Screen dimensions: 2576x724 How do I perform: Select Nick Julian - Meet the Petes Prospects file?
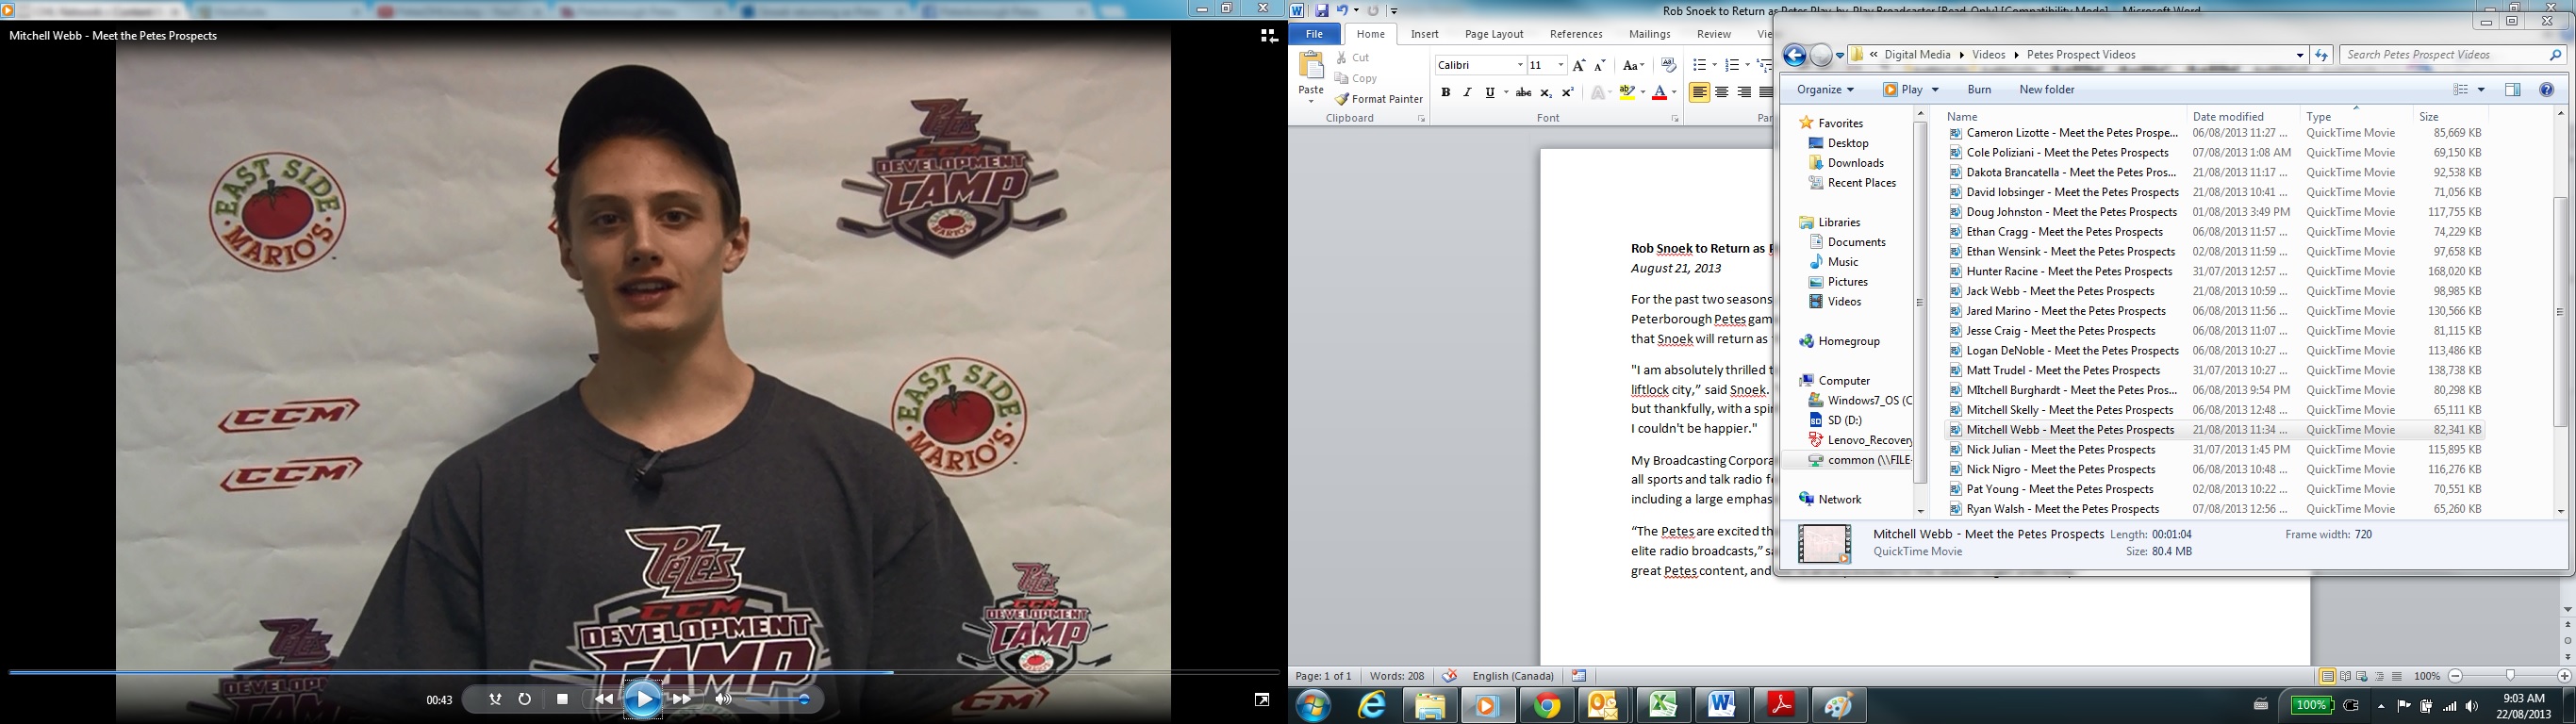[x=2060, y=450]
